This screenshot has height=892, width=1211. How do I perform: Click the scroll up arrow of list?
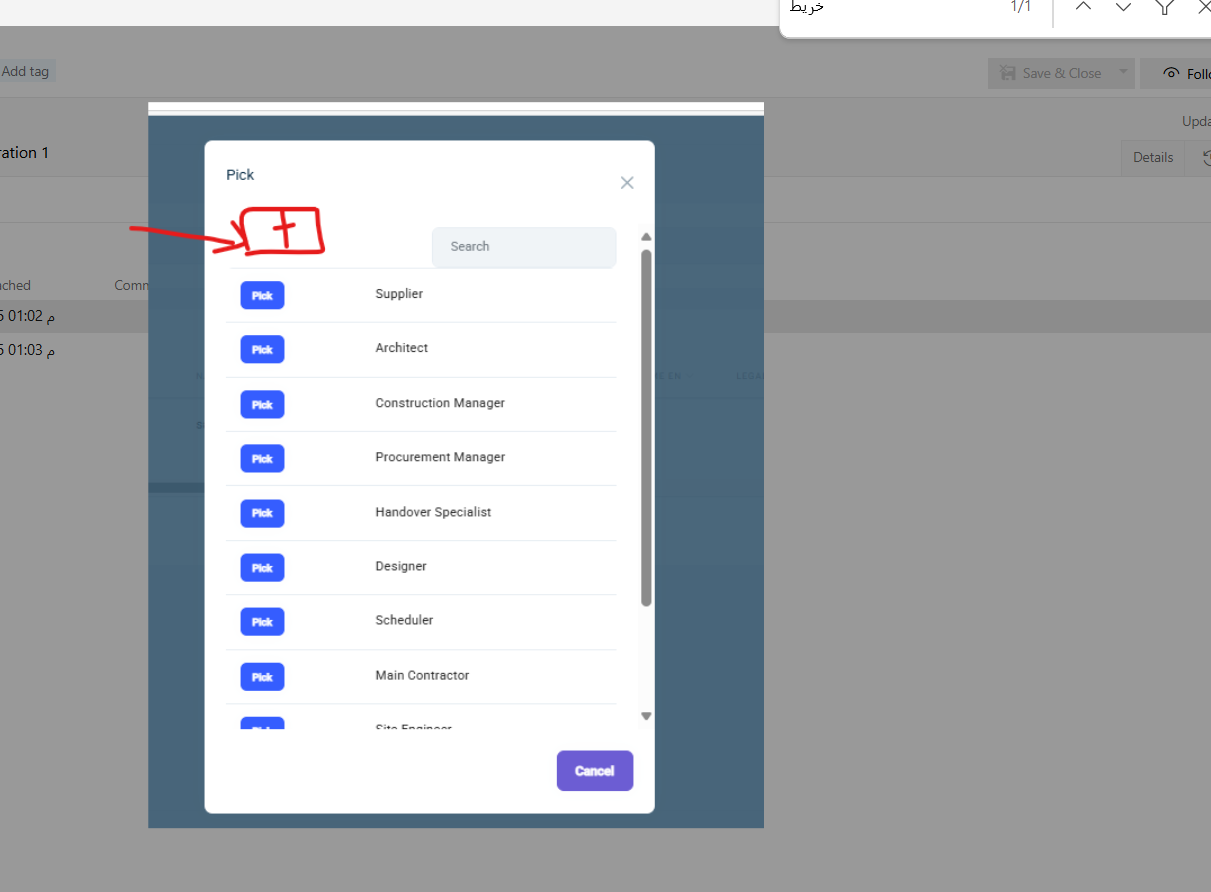[x=646, y=237]
